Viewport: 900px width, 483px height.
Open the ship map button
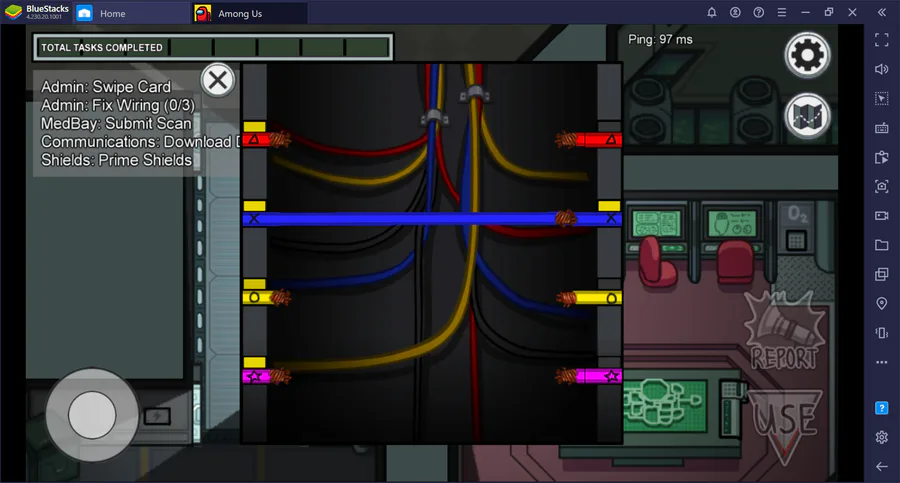pos(807,116)
